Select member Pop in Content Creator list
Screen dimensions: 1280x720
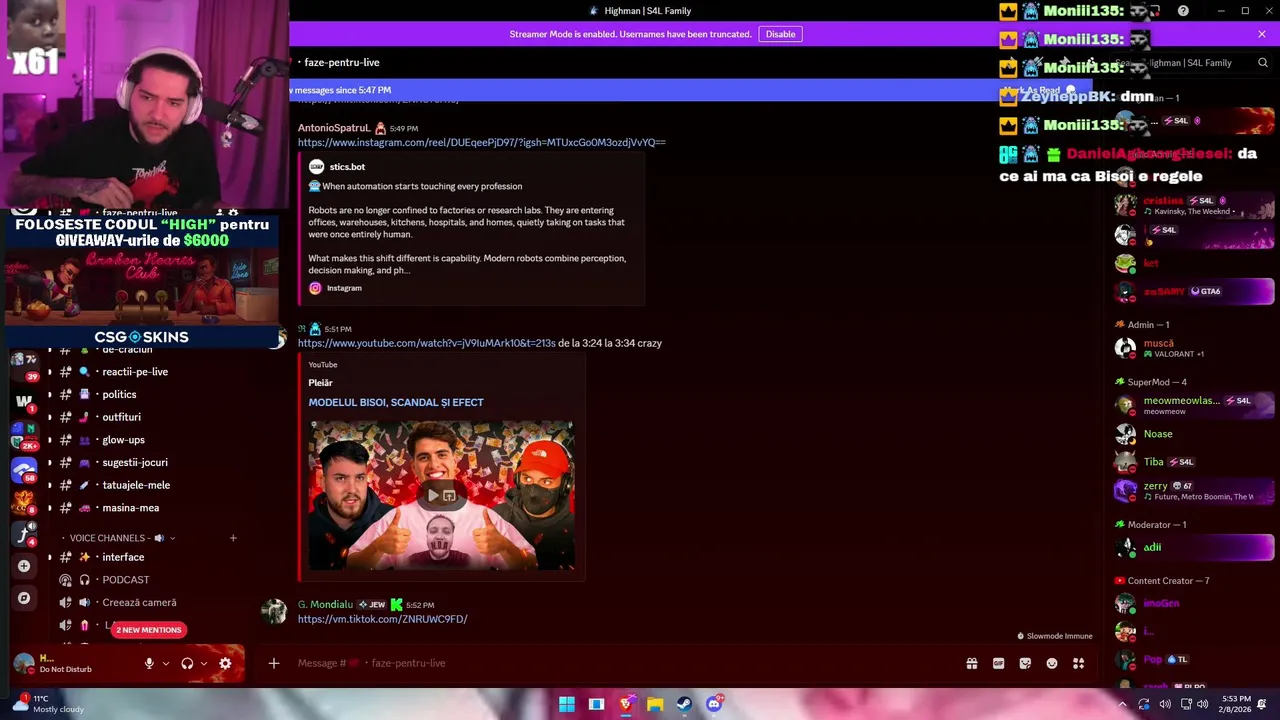1194,660
